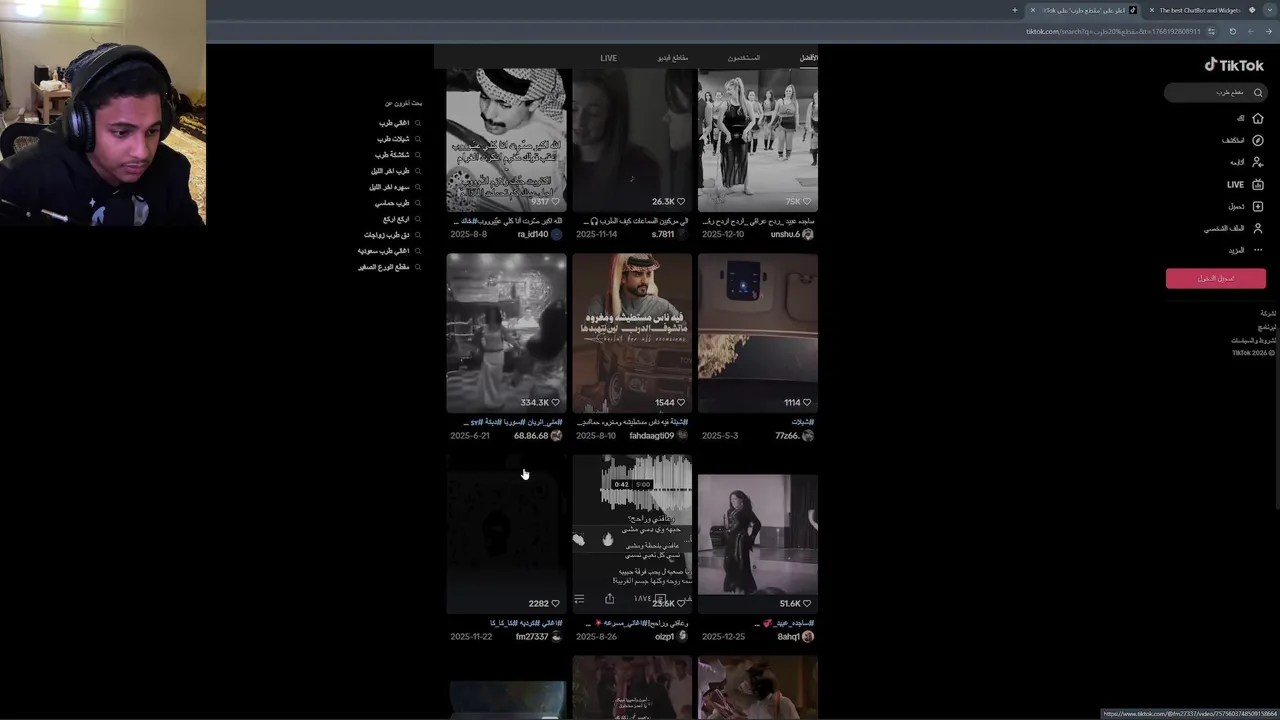This screenshot has width=1280, height=720.
Task: Open dancers video thumbnail by unshu.6
Action: (x=758, y=140)
